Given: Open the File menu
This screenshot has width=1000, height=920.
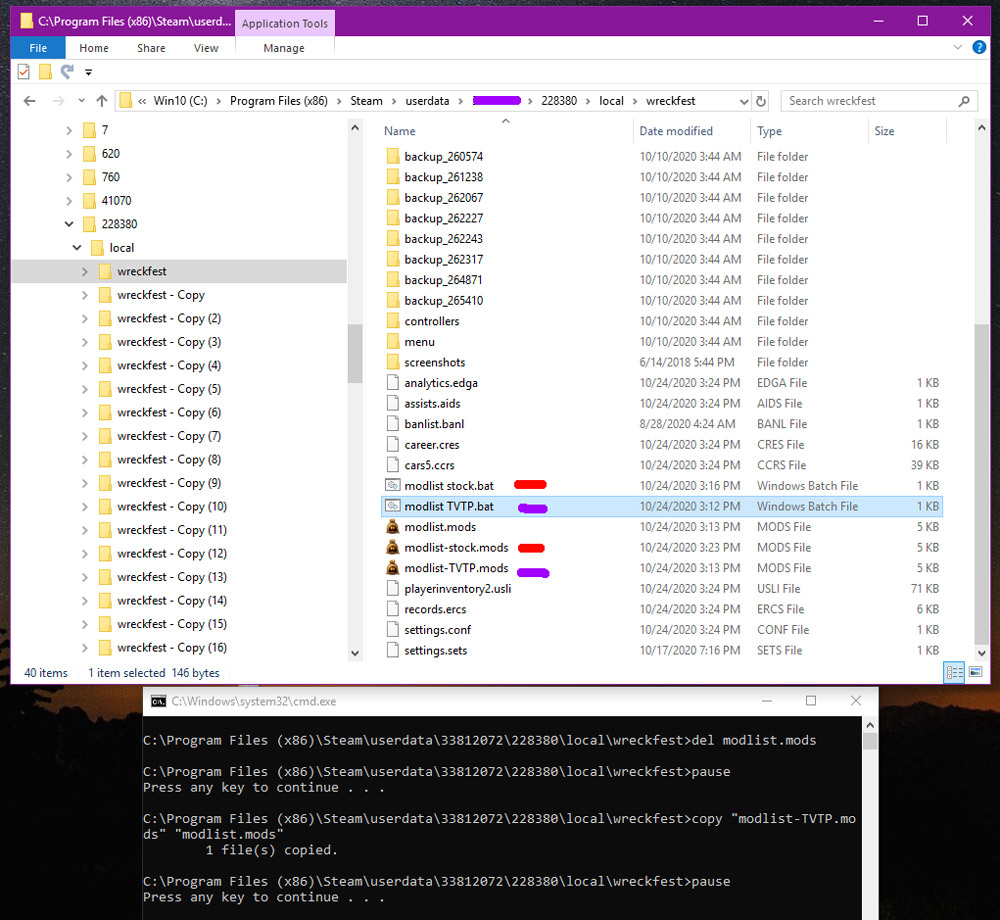Looking at the screenshot, I should (x=38, y=48).
